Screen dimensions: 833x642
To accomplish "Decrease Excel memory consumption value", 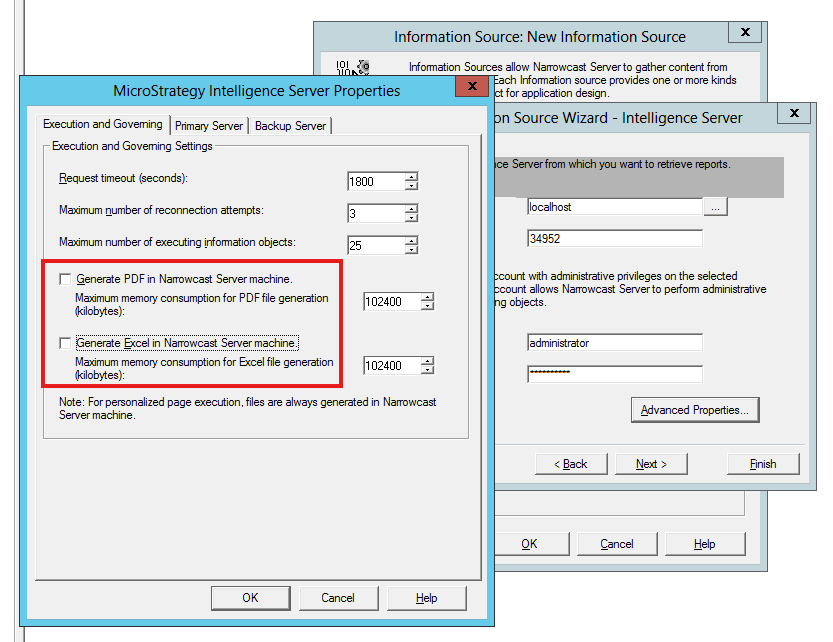I will pyautogui.click(x=428, y=370).
